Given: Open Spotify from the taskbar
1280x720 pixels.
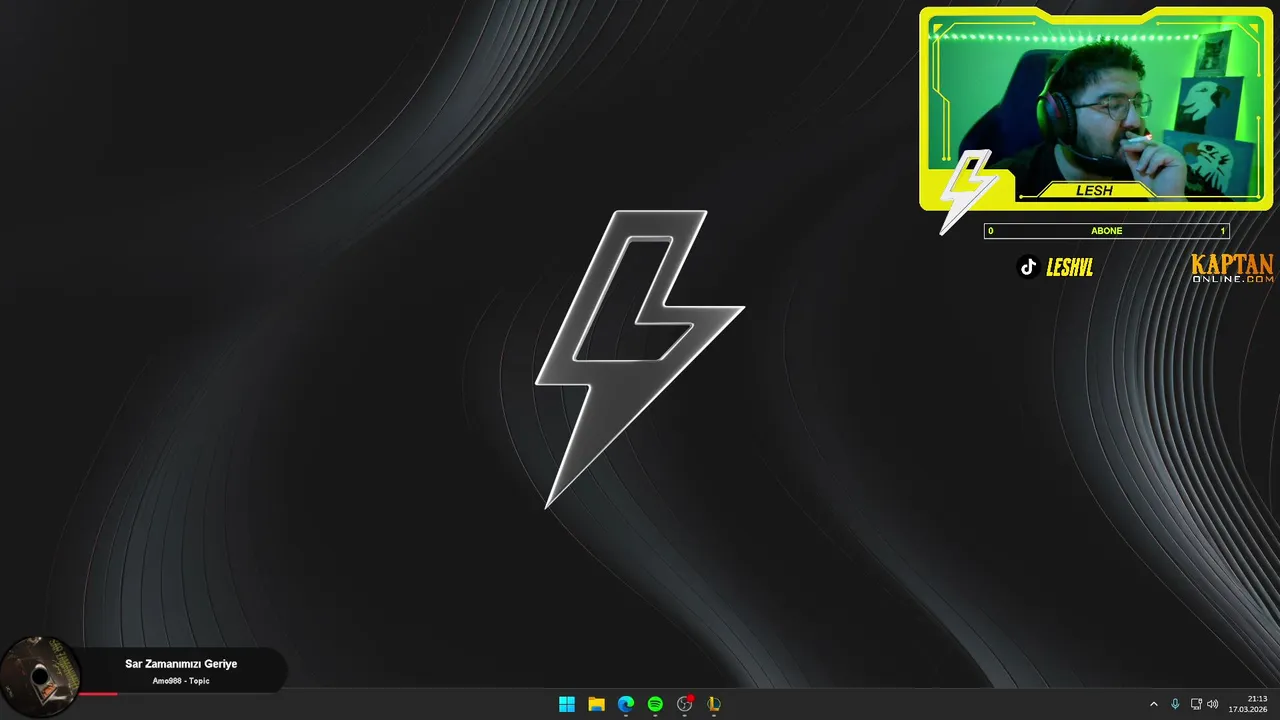Looking at the screenshot, I should point(655,704).
